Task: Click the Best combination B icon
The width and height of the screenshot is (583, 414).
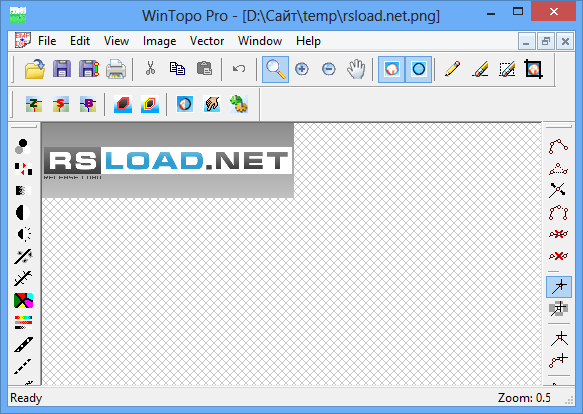Action: (88, 104)
